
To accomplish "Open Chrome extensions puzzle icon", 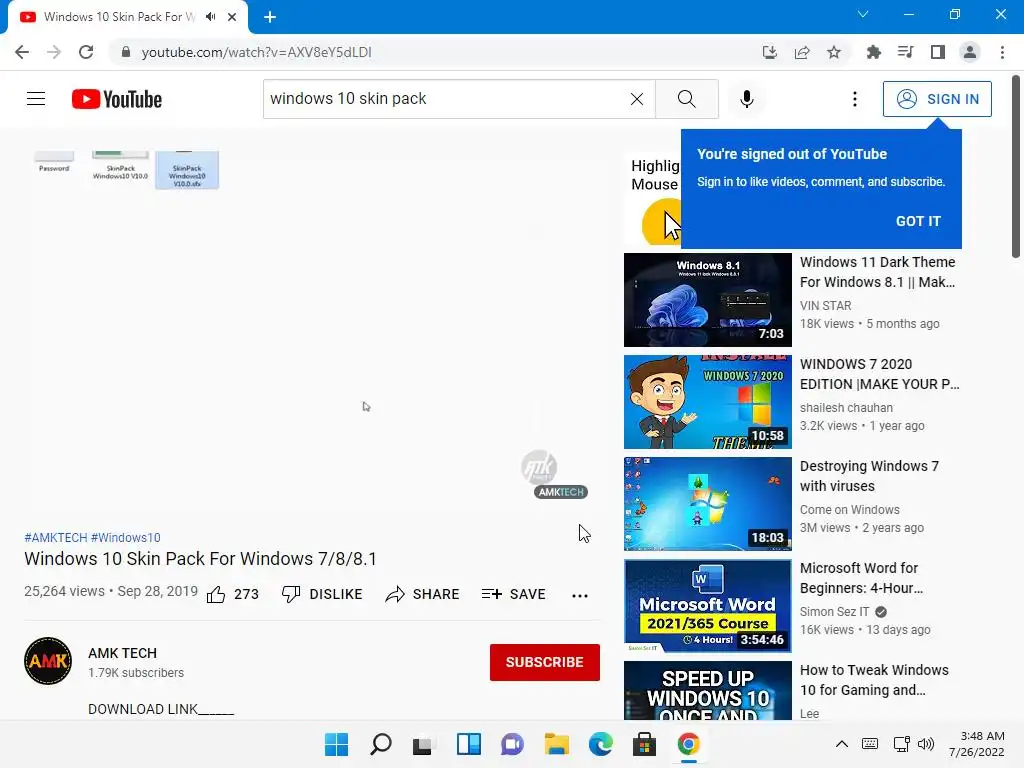I will point(873,52).
